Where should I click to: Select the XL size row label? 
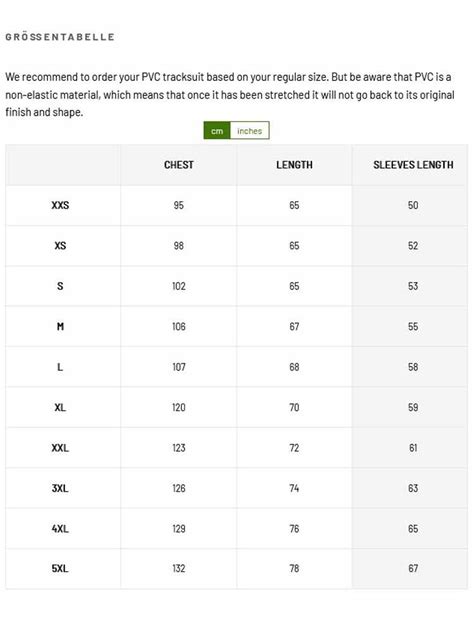point(60,407)
